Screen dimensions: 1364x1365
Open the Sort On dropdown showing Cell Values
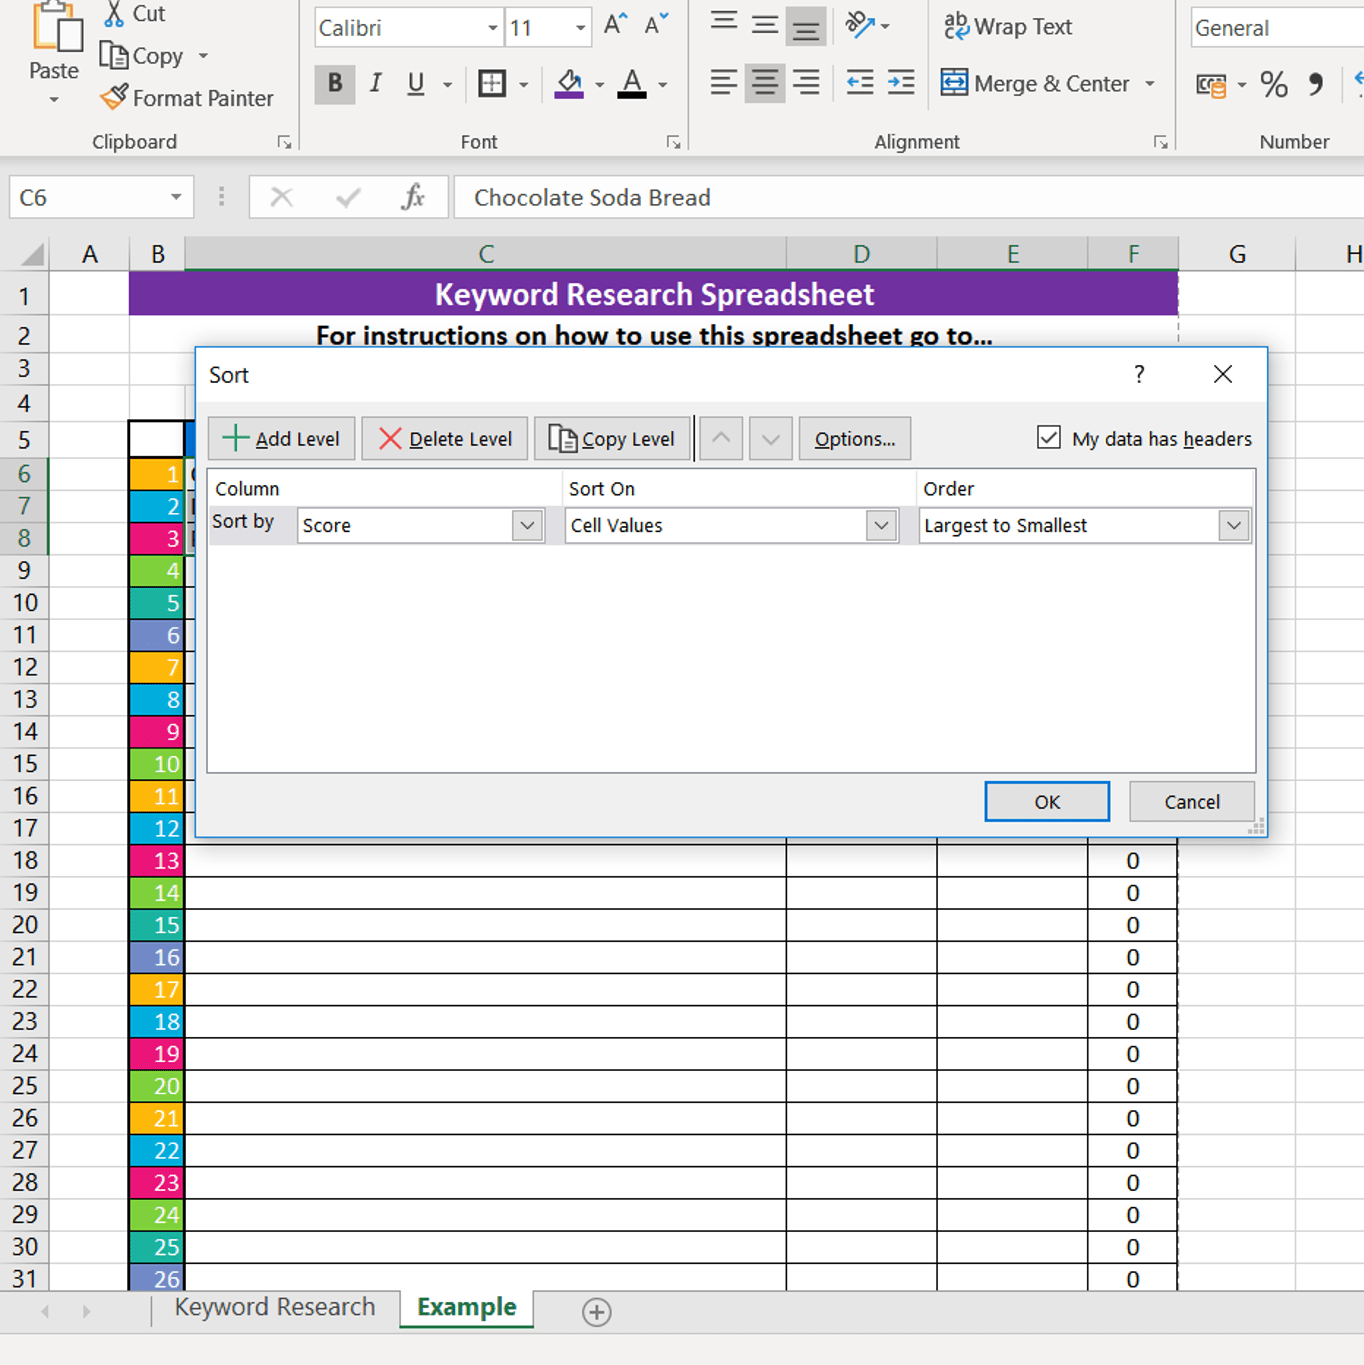pyautogui.click(x=881, y=525)
